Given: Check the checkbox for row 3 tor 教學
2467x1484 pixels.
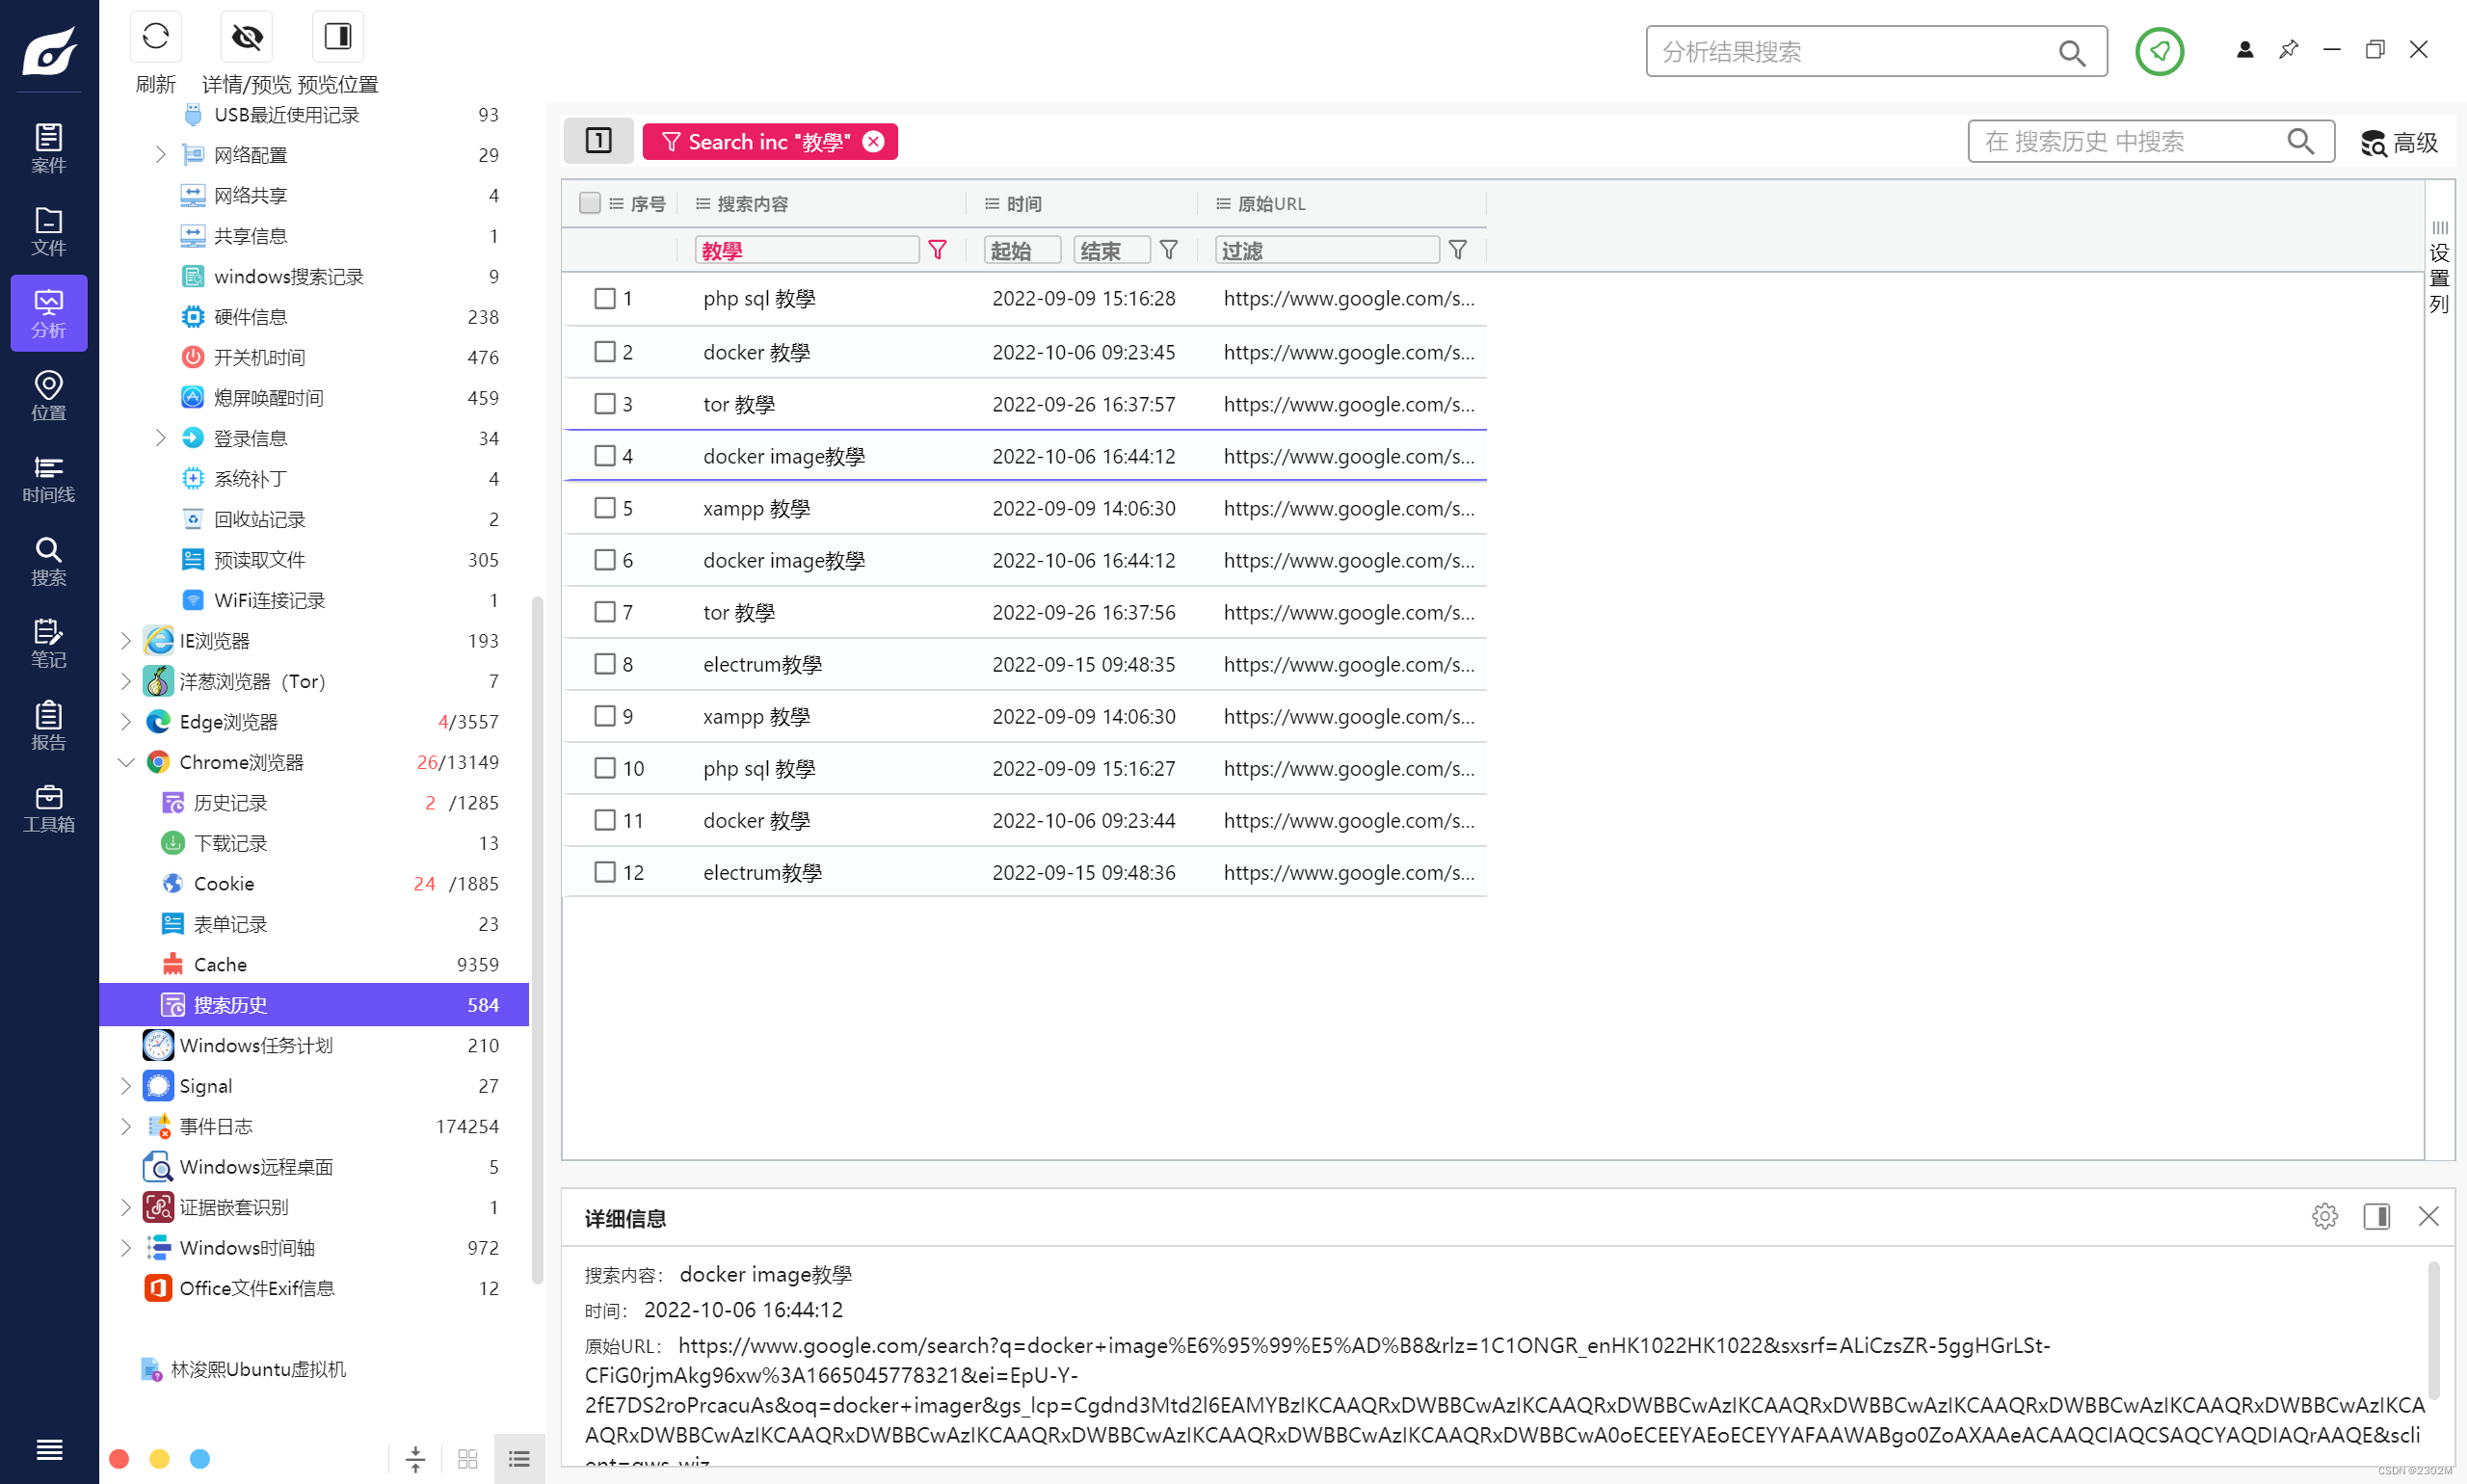Looking at the screenshot, I should (604, 404).
